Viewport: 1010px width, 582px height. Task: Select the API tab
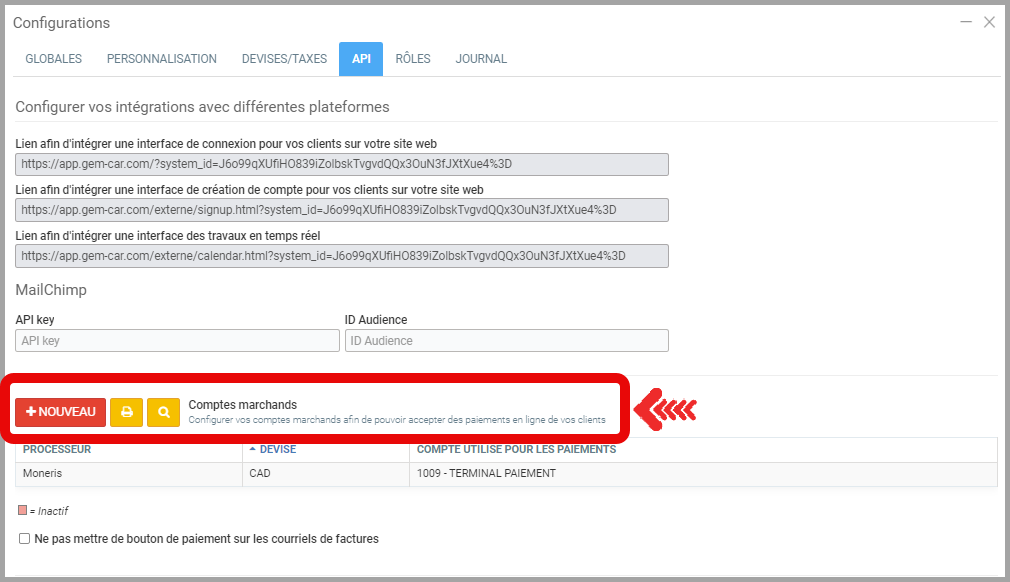(x=361, y=59)
